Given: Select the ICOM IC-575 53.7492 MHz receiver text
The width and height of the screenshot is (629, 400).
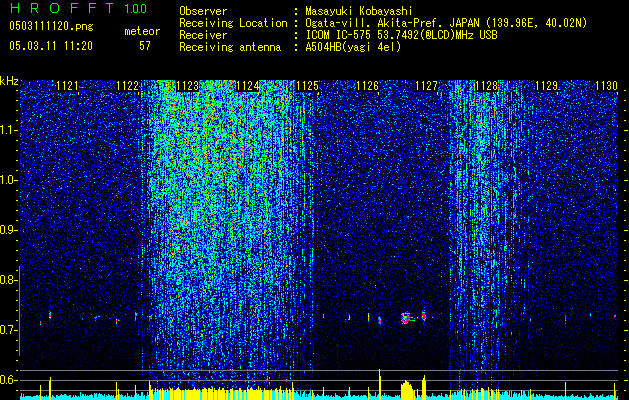Looking at the screenshot, I should (x=401, y=35).
